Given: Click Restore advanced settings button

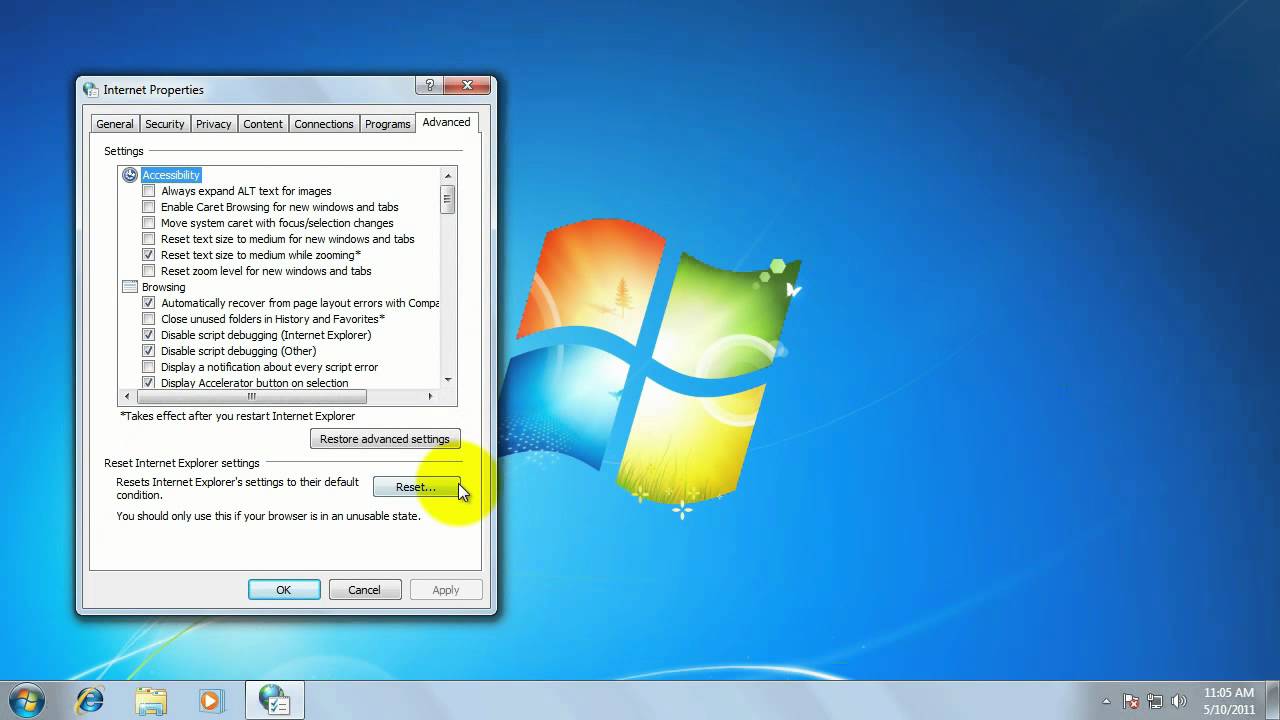Looking at the screenshot, I should click(x=385, y=439).
